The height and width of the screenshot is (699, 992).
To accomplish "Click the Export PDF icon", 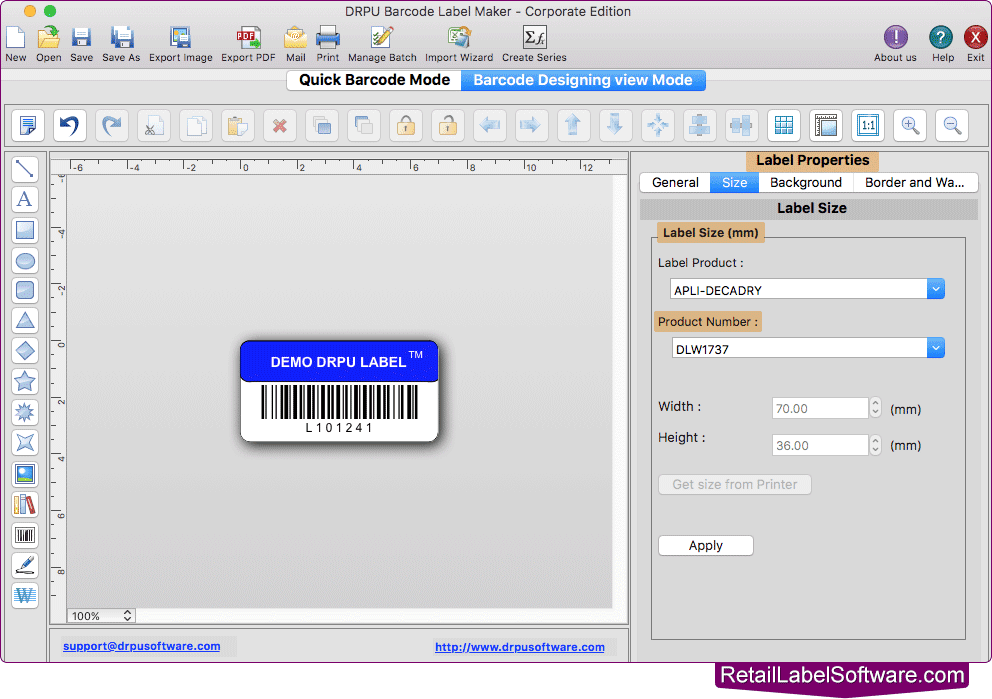I will coord(248,38).
